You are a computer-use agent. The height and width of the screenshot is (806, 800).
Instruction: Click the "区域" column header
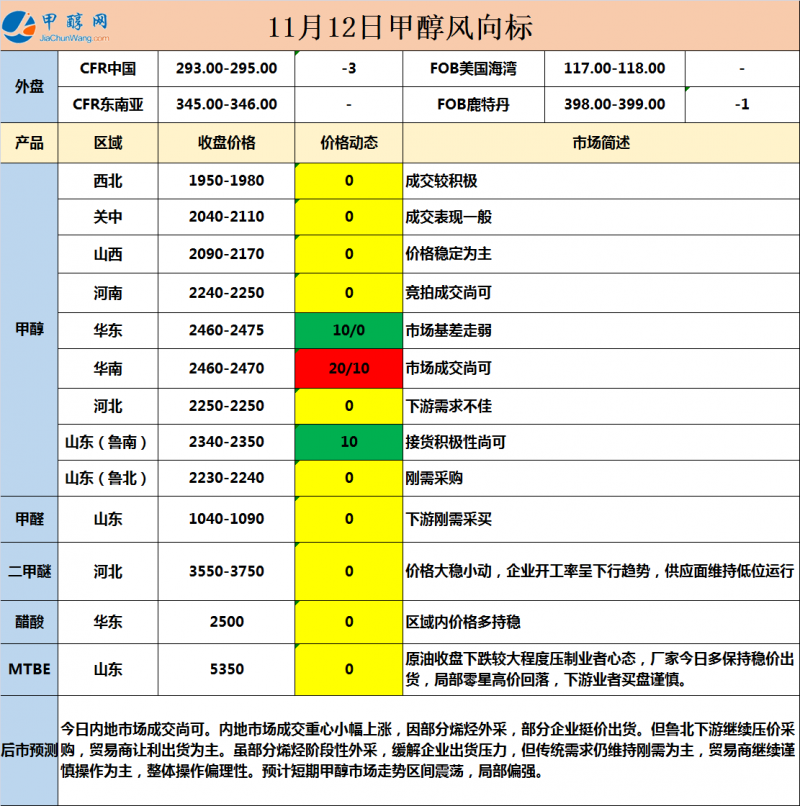tap(108, 142)
